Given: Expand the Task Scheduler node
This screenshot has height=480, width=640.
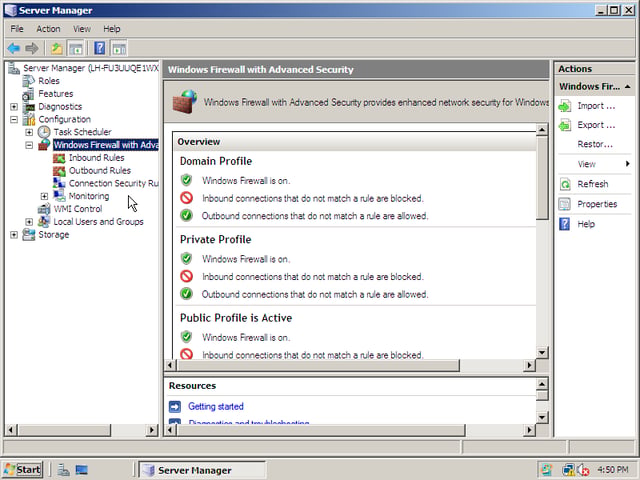Looking at the screenshot, I should [29, 132].
